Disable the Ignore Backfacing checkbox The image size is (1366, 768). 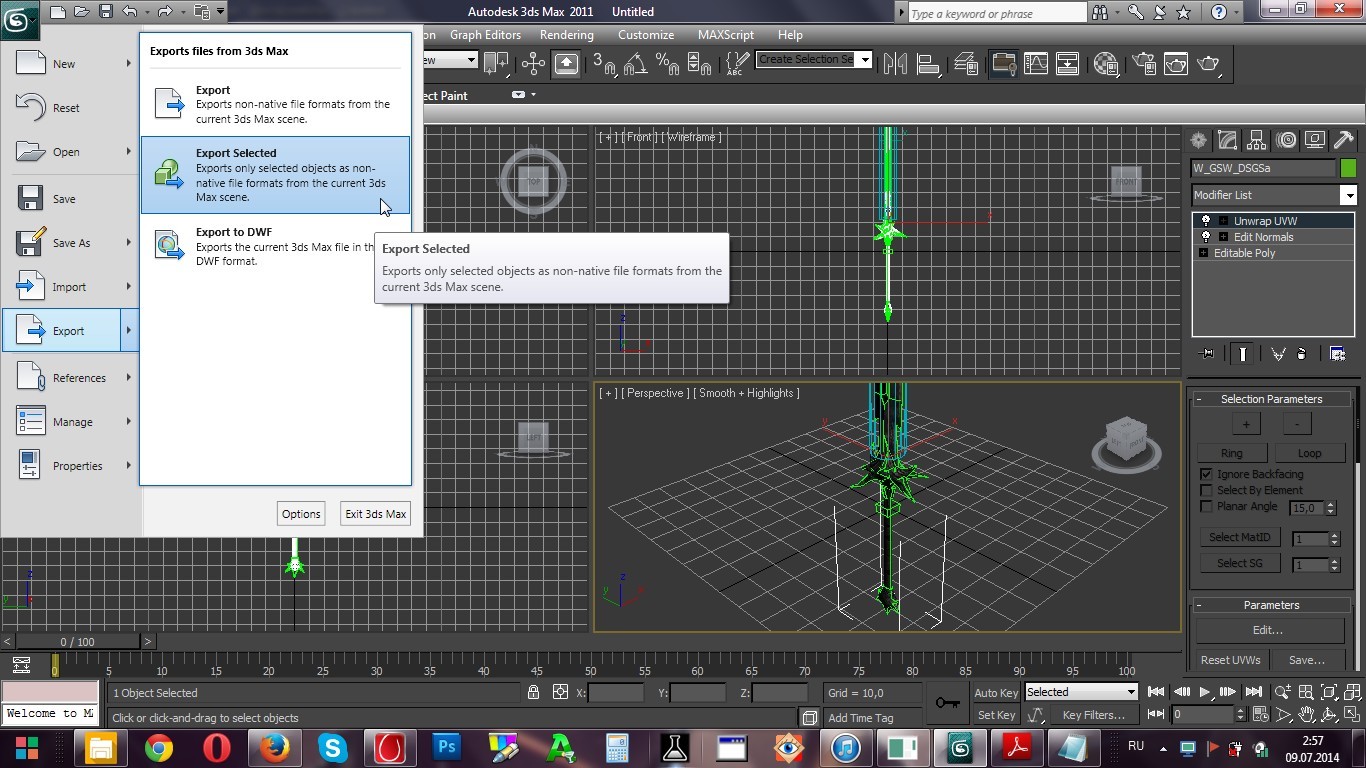1206,474
